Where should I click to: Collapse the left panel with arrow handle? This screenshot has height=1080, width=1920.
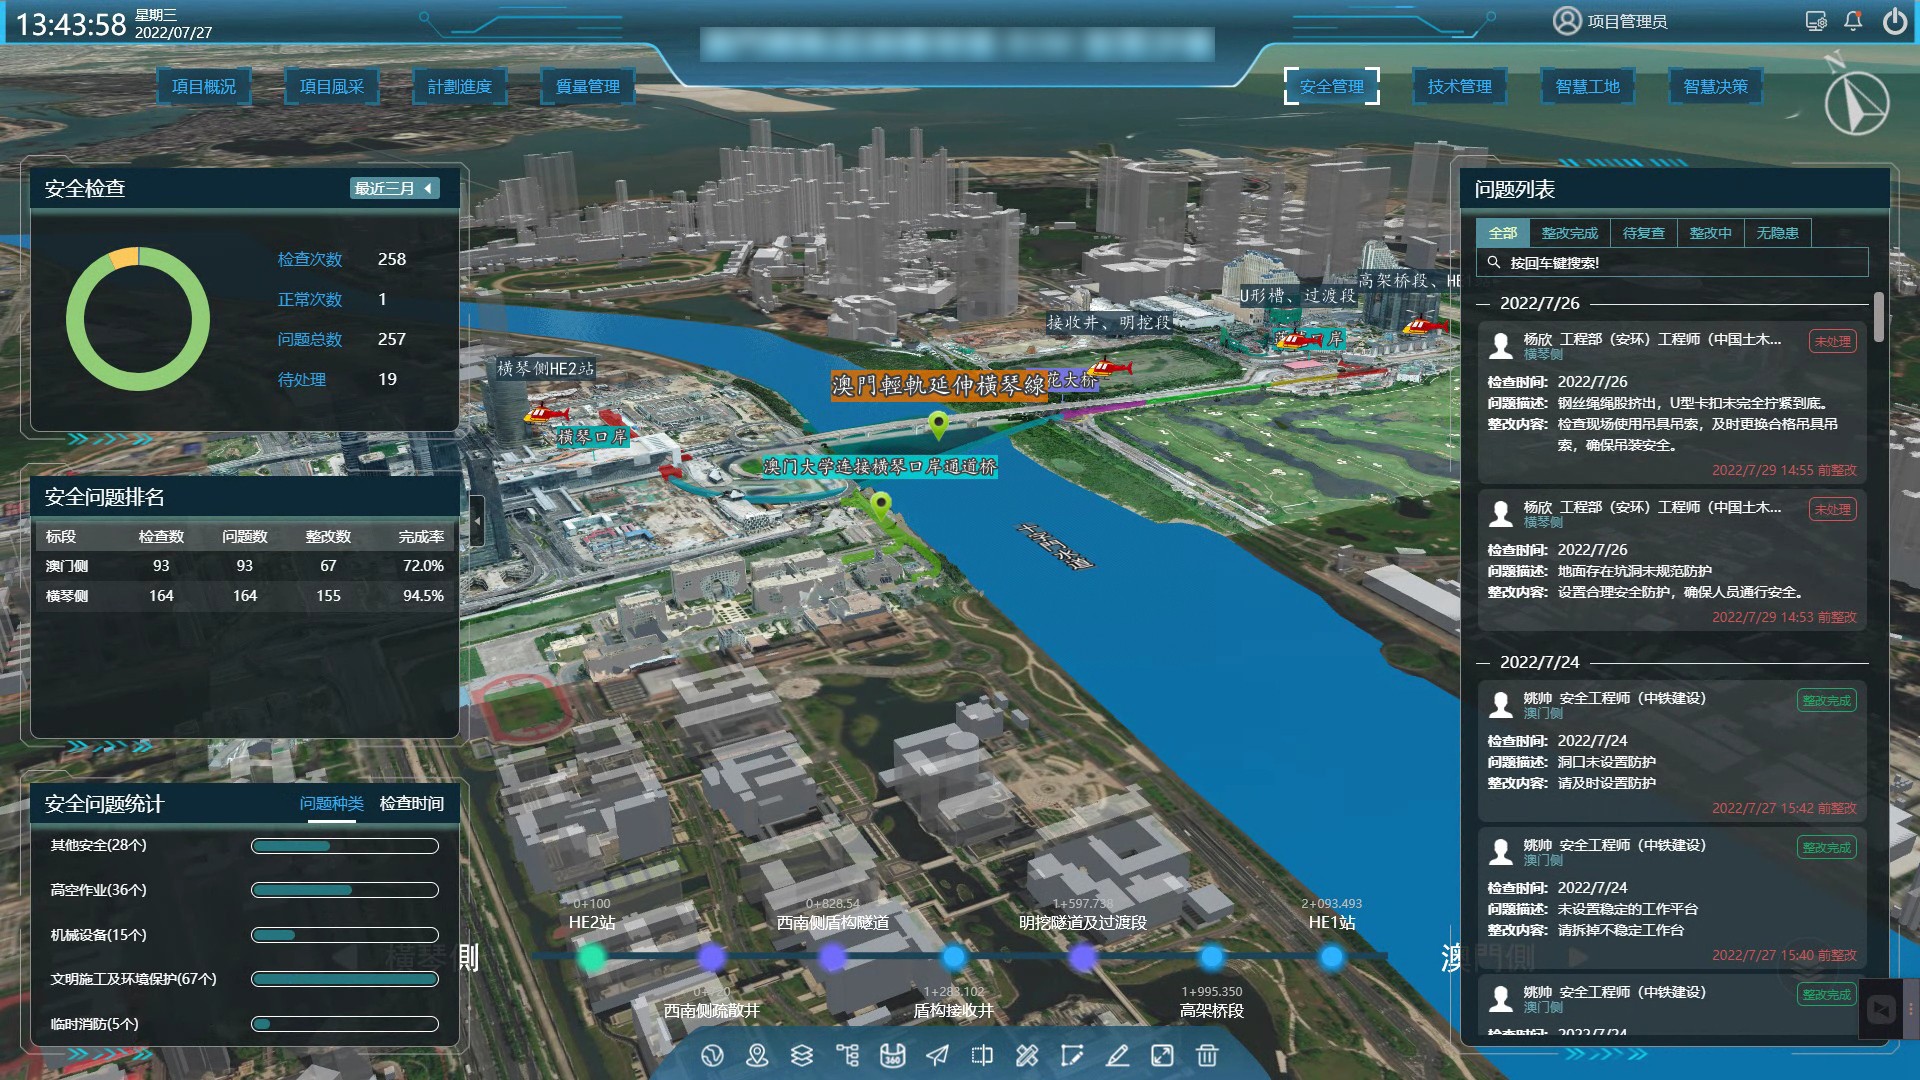click(x=477, y=521)
